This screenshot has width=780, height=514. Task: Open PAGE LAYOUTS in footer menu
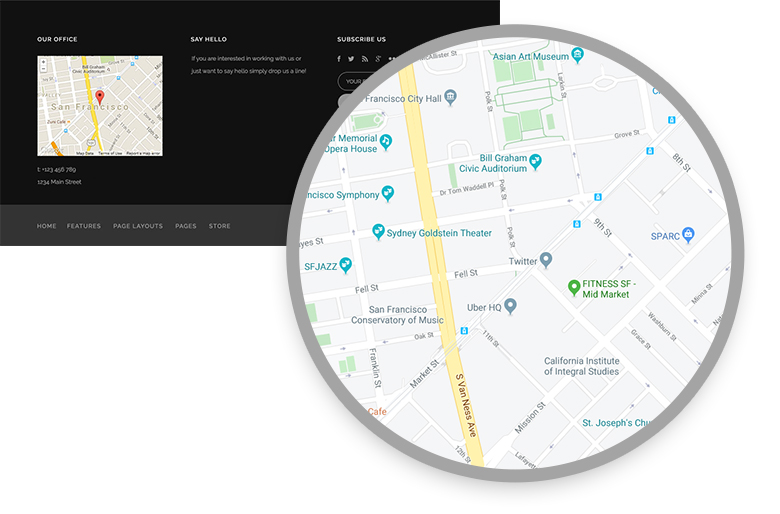coord(138,226)
